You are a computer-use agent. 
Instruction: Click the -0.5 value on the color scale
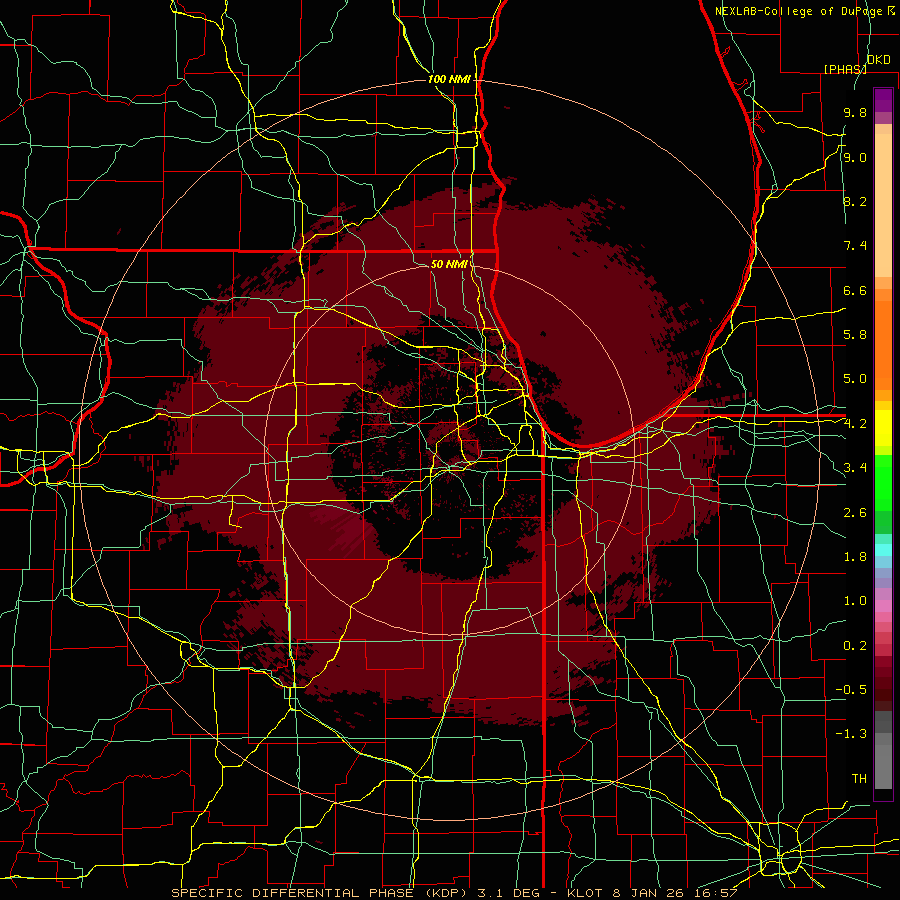tap(851, 690)
